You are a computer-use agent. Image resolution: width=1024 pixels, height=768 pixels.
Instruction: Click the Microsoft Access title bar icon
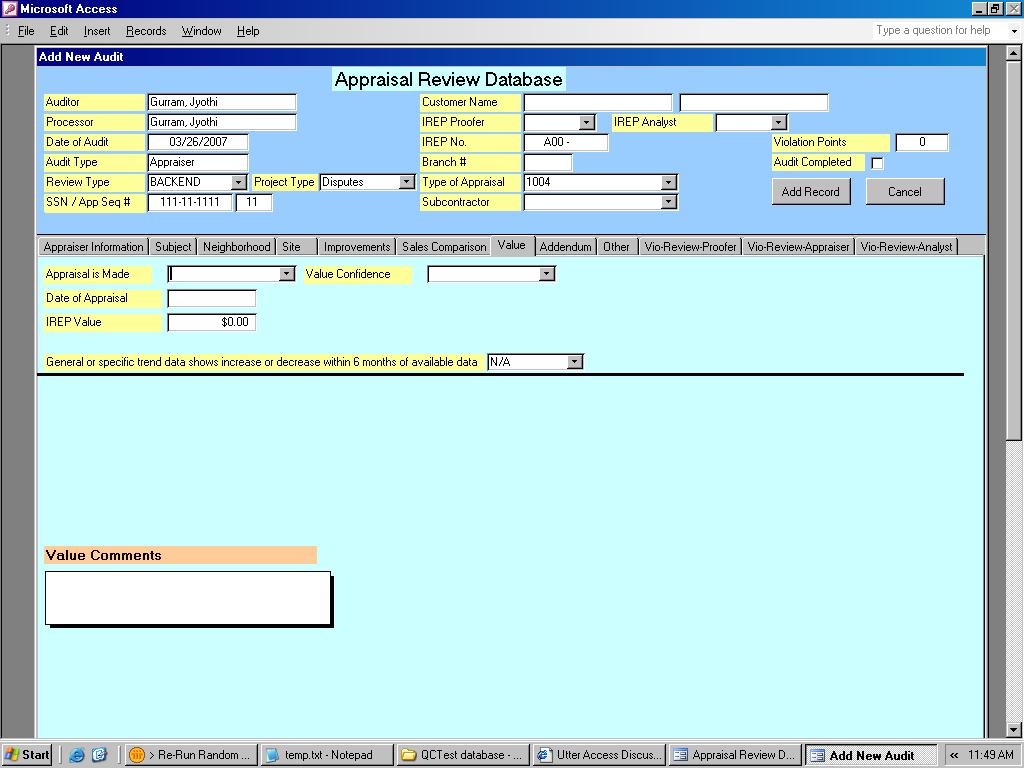[9, 9]
